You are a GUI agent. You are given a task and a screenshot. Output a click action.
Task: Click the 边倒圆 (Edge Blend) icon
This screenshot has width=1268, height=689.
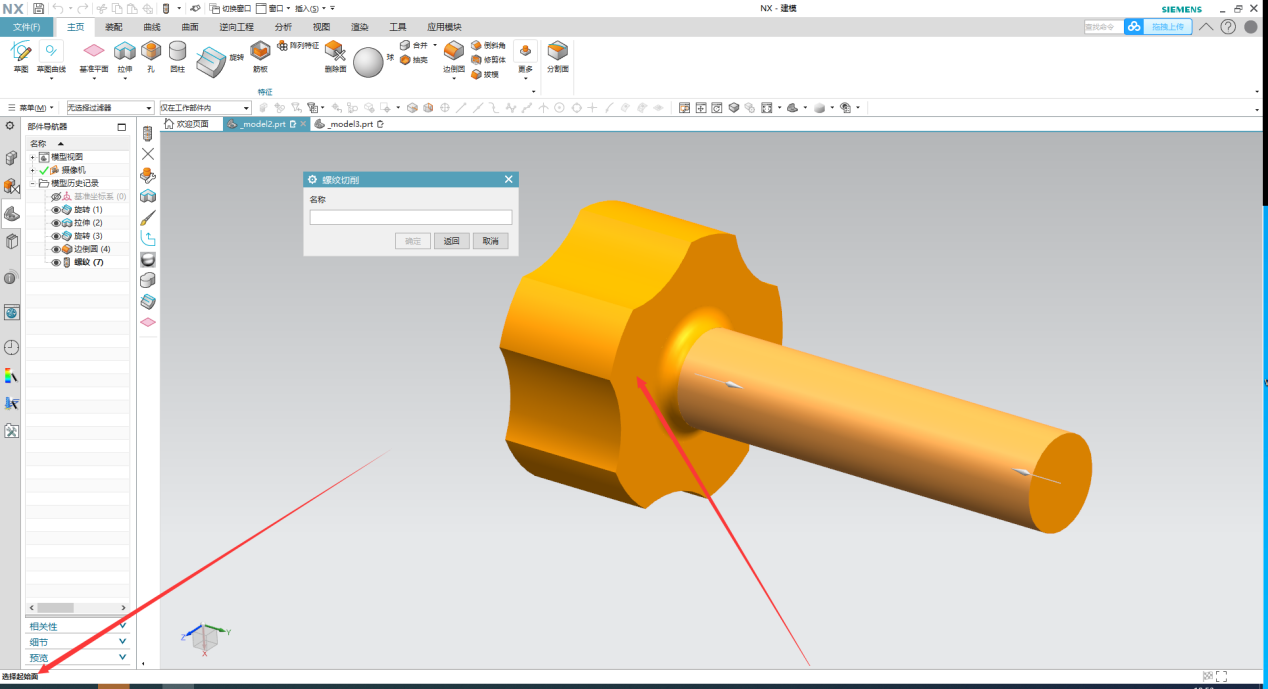(x=453, y=52)
